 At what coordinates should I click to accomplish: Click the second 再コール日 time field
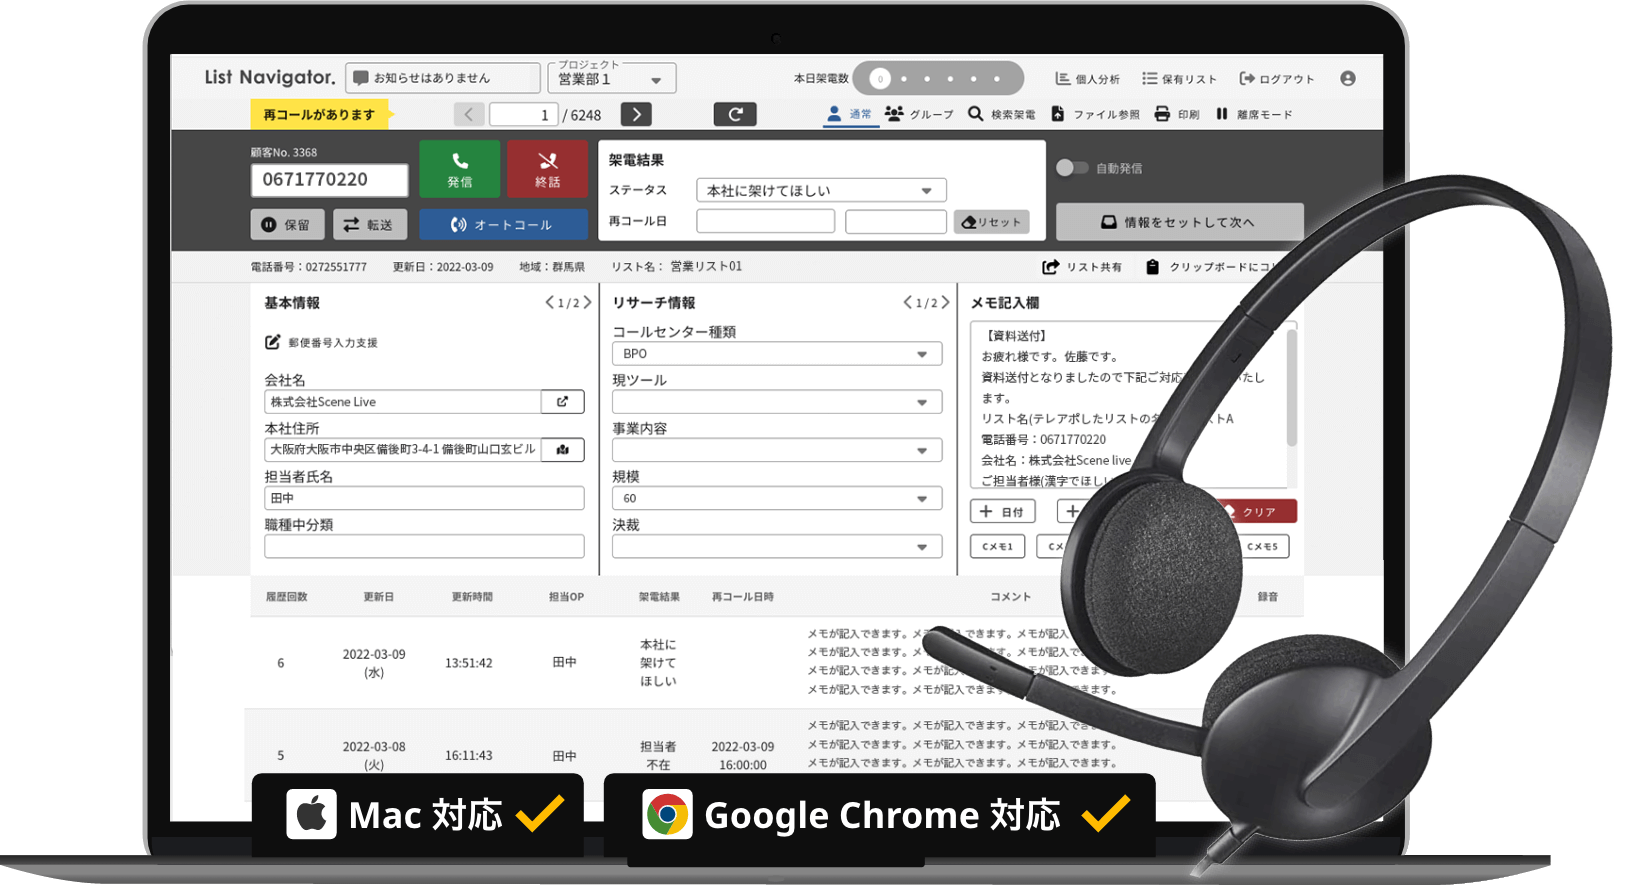[896, 222]
